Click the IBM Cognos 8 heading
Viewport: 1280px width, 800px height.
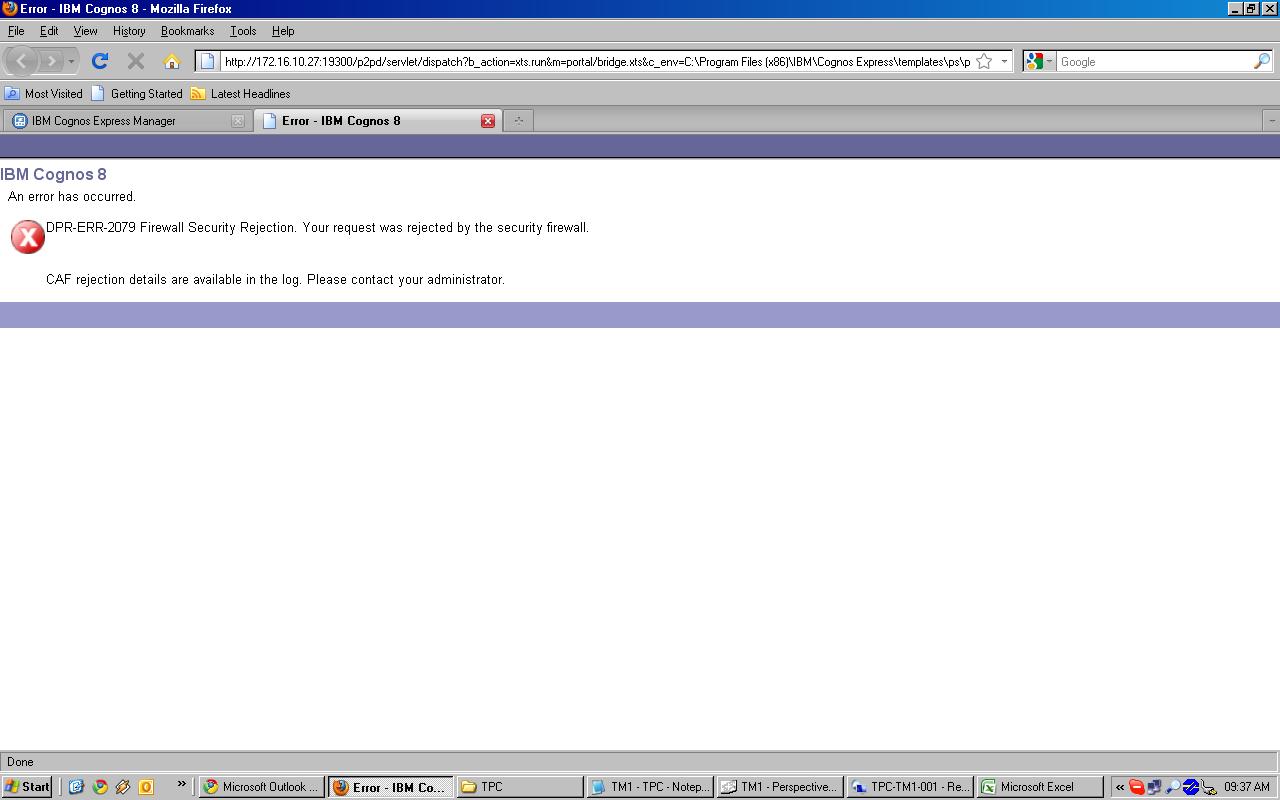[x=53, y=174]
